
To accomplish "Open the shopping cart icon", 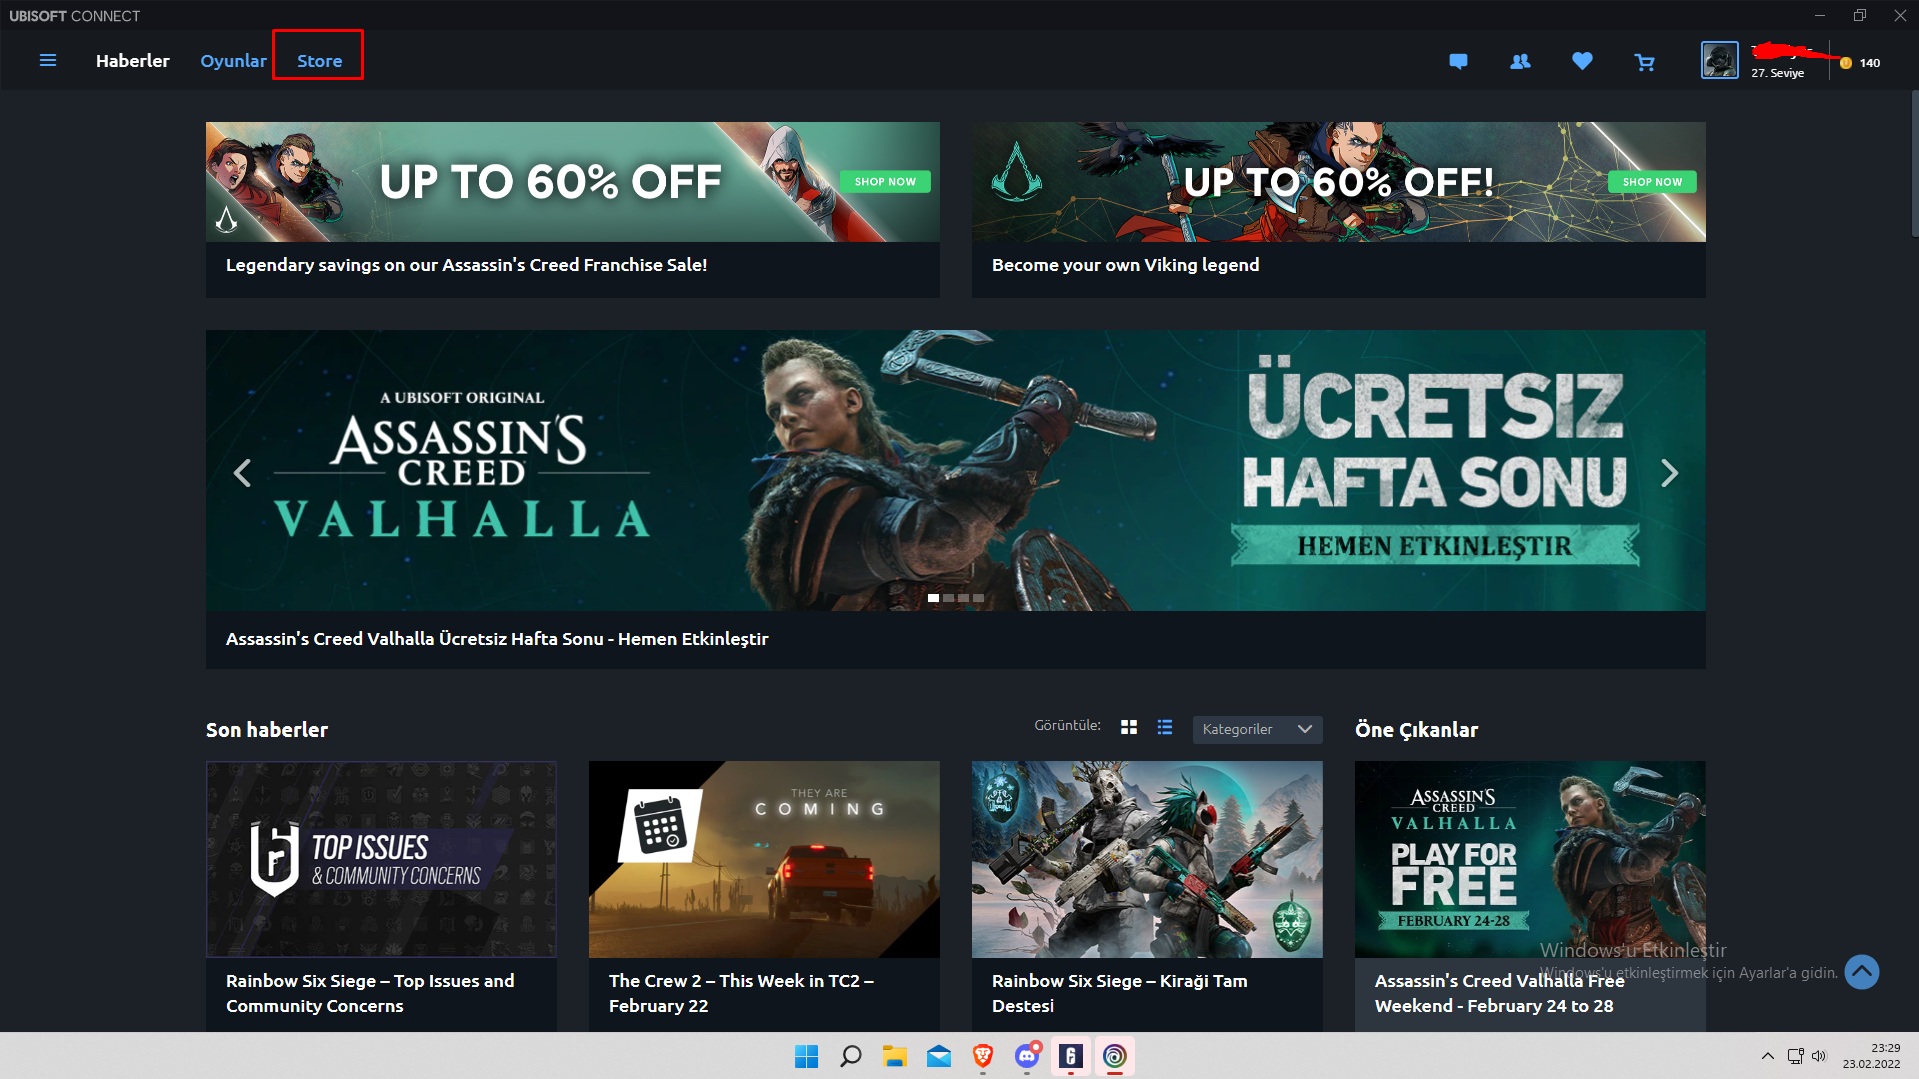I will point(1644,63).
